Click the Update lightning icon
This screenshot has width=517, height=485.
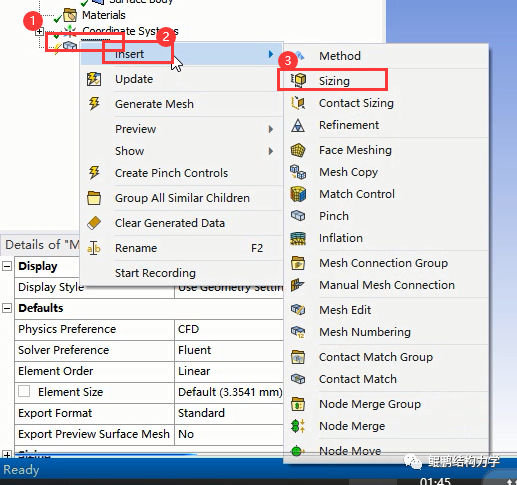pos(94,79)
